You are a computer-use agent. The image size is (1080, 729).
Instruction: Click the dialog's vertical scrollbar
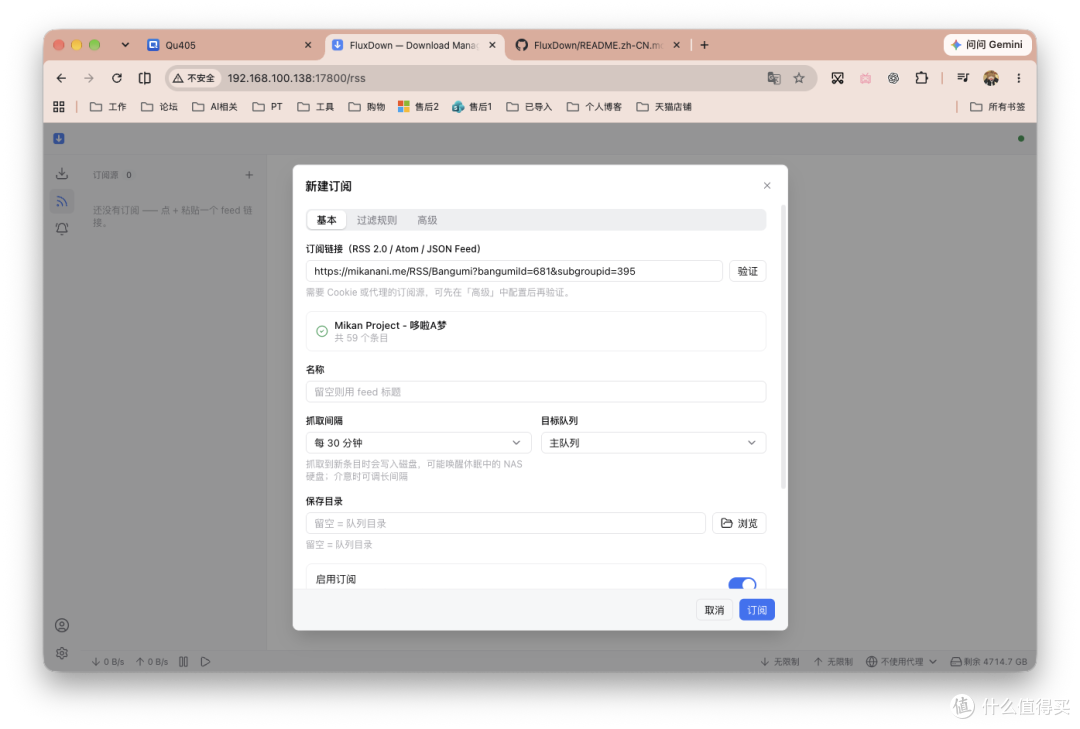click(x=782, y=347)
